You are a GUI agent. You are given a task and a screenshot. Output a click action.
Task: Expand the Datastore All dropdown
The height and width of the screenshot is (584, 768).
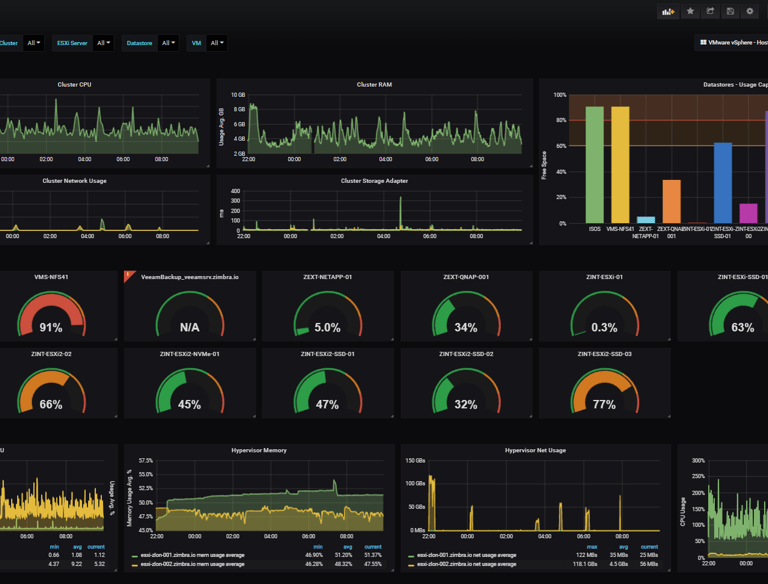pyautogui.click(x=168, y=43)
